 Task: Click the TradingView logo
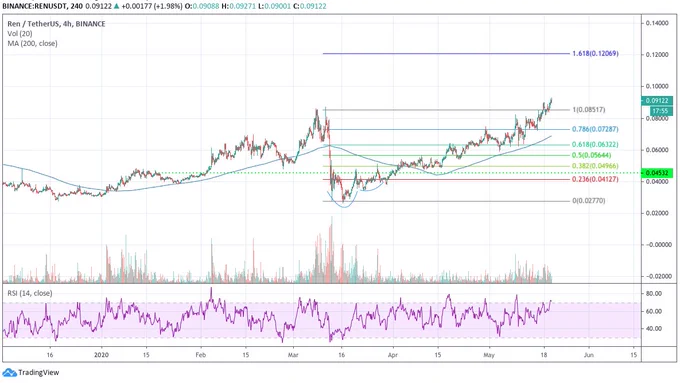(9, 373)
